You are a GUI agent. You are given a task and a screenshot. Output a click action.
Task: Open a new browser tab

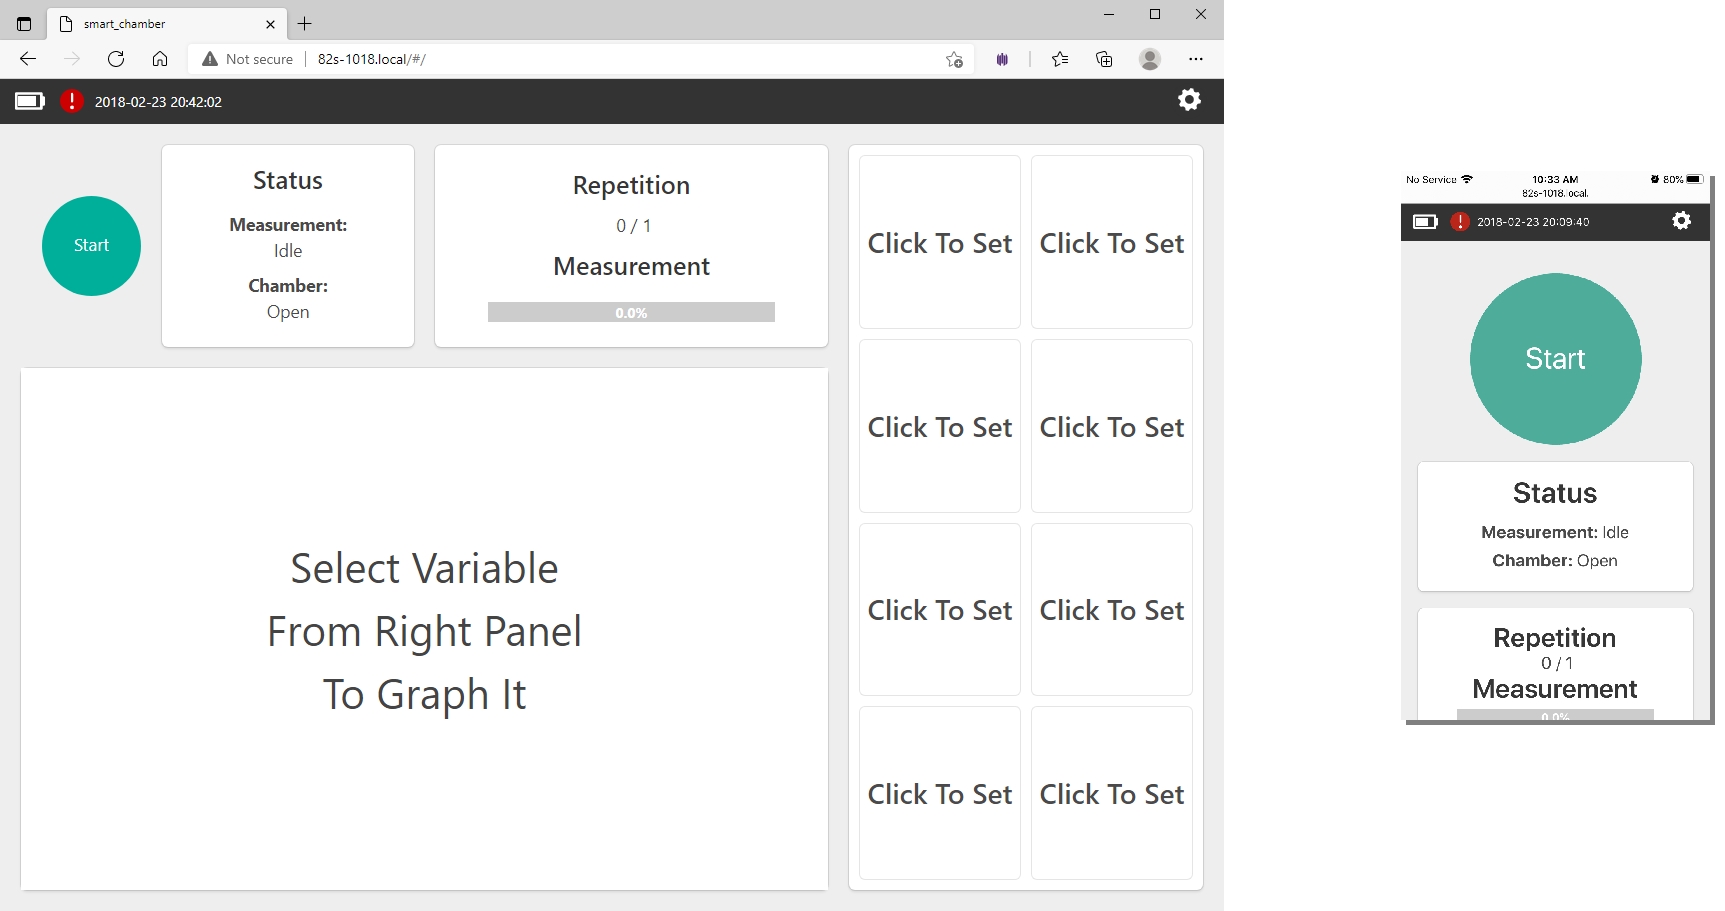point(305,24)
